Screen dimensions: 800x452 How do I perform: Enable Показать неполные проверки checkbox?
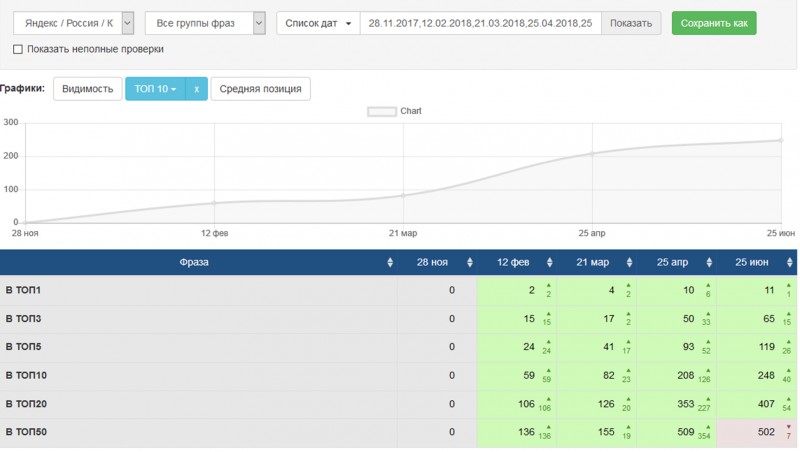18,49
